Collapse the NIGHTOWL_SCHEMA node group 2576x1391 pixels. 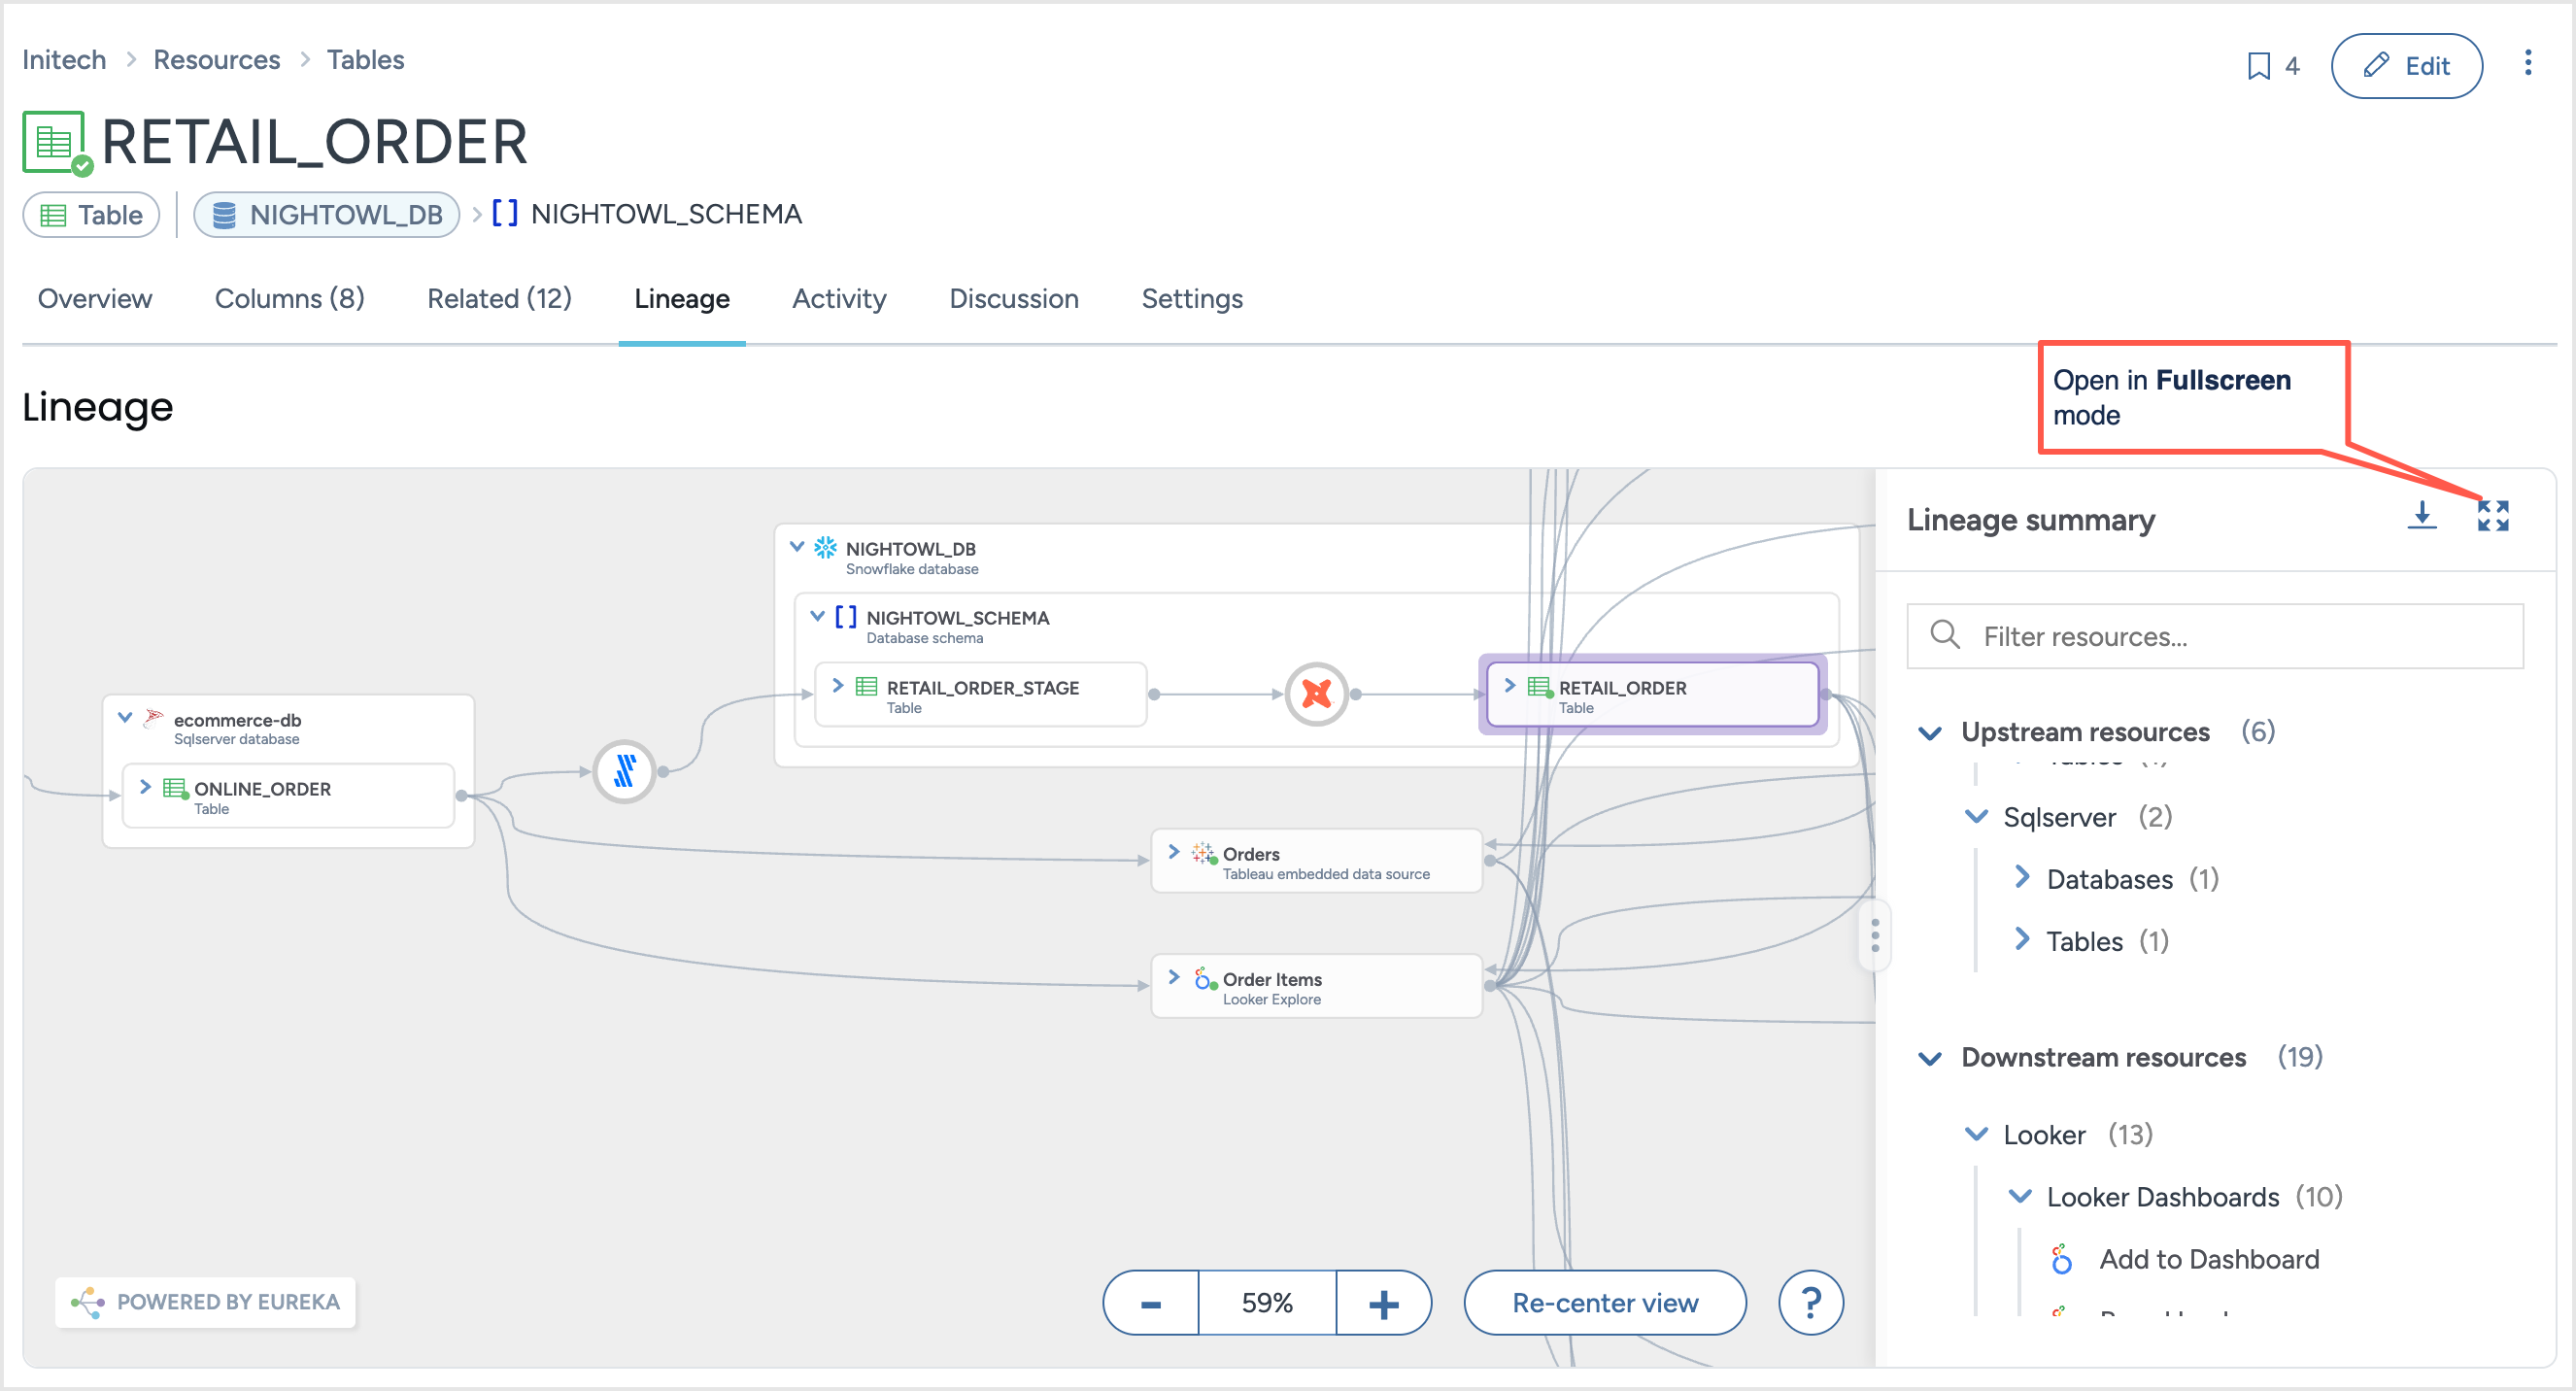[x=817, y=615]
